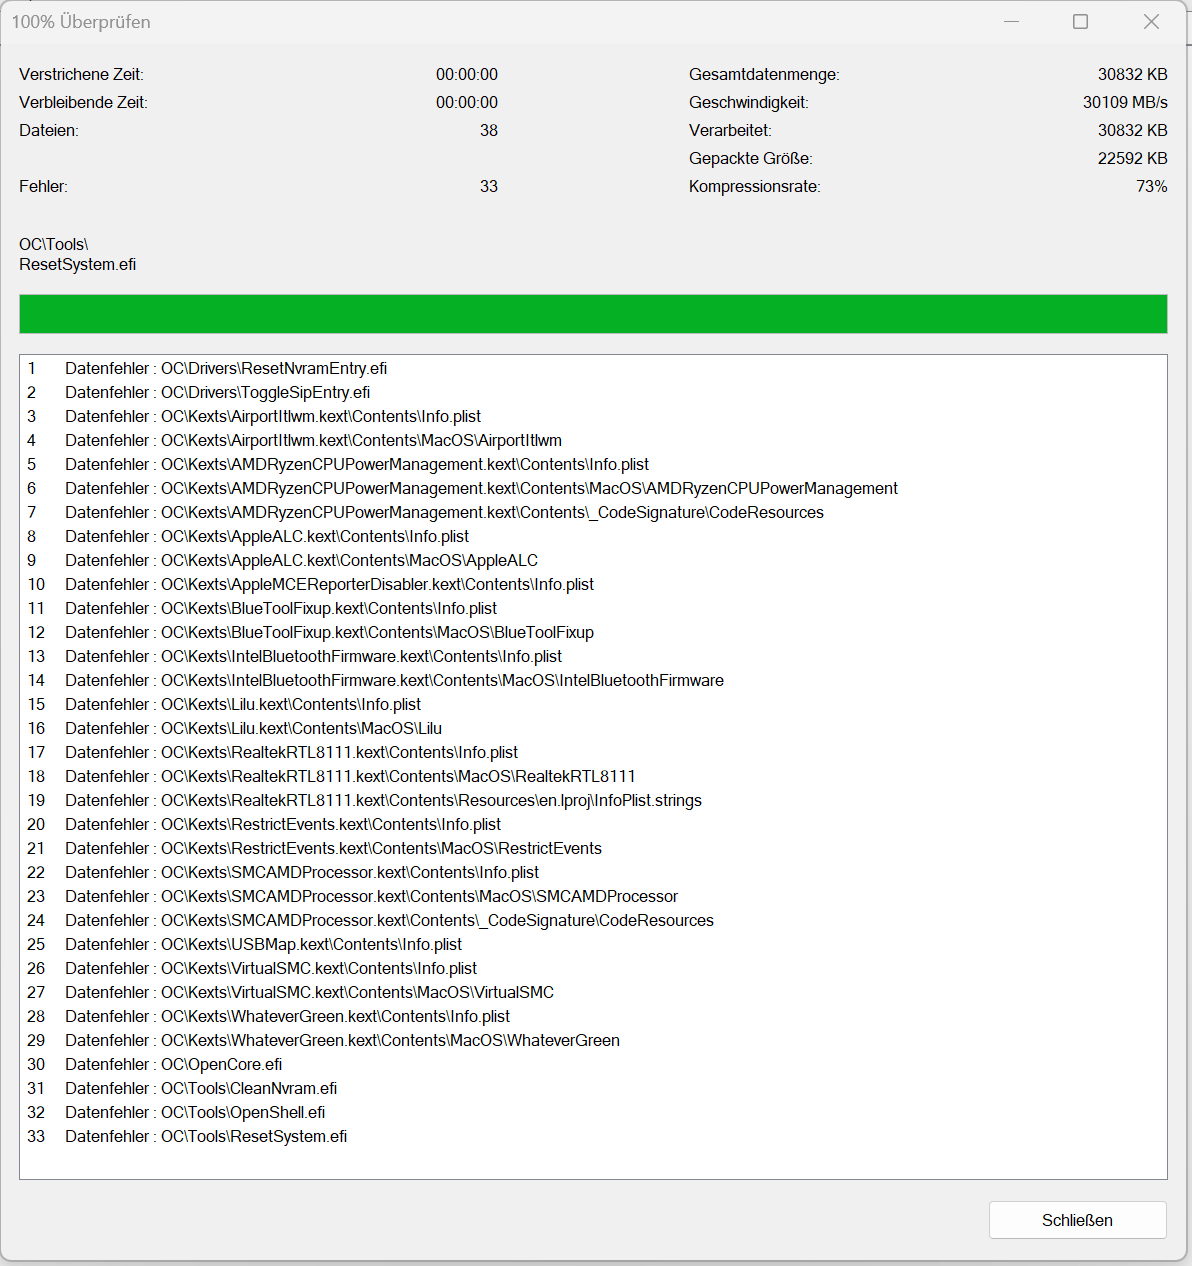The width and height of the screenshot is (1192, 1266).
Task: Close window with the X icon
Action: [1151, 21]
